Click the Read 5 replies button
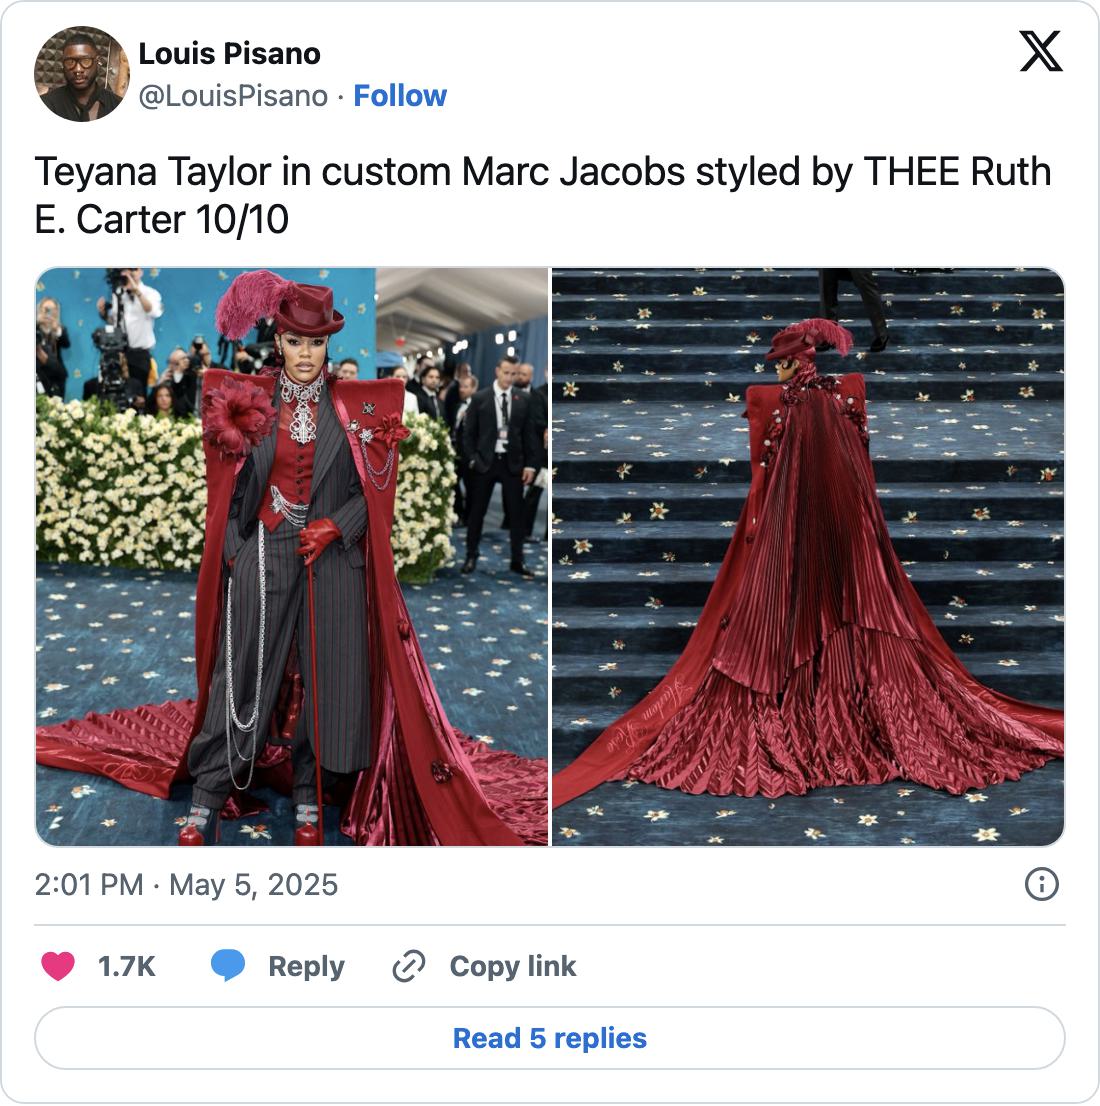This screenshot has height=1106, width=1100. point(550,1038)
